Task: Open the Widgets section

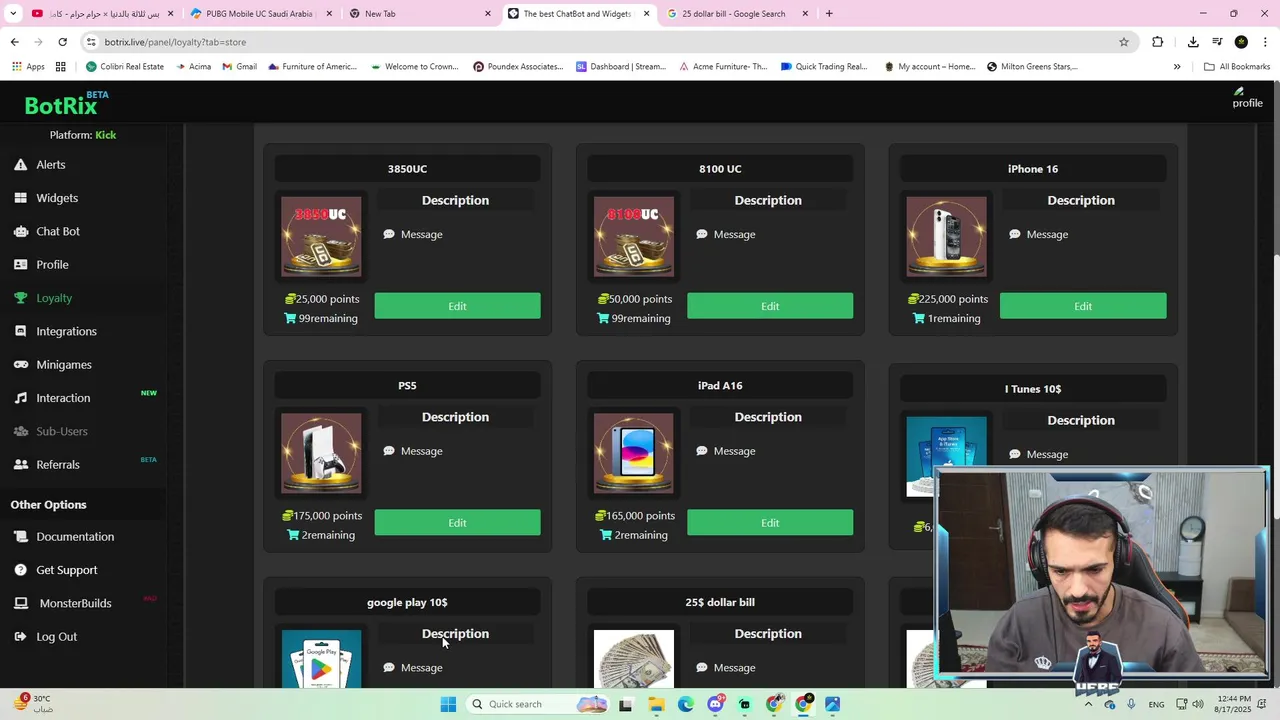Action: click(x=56, y=198)
